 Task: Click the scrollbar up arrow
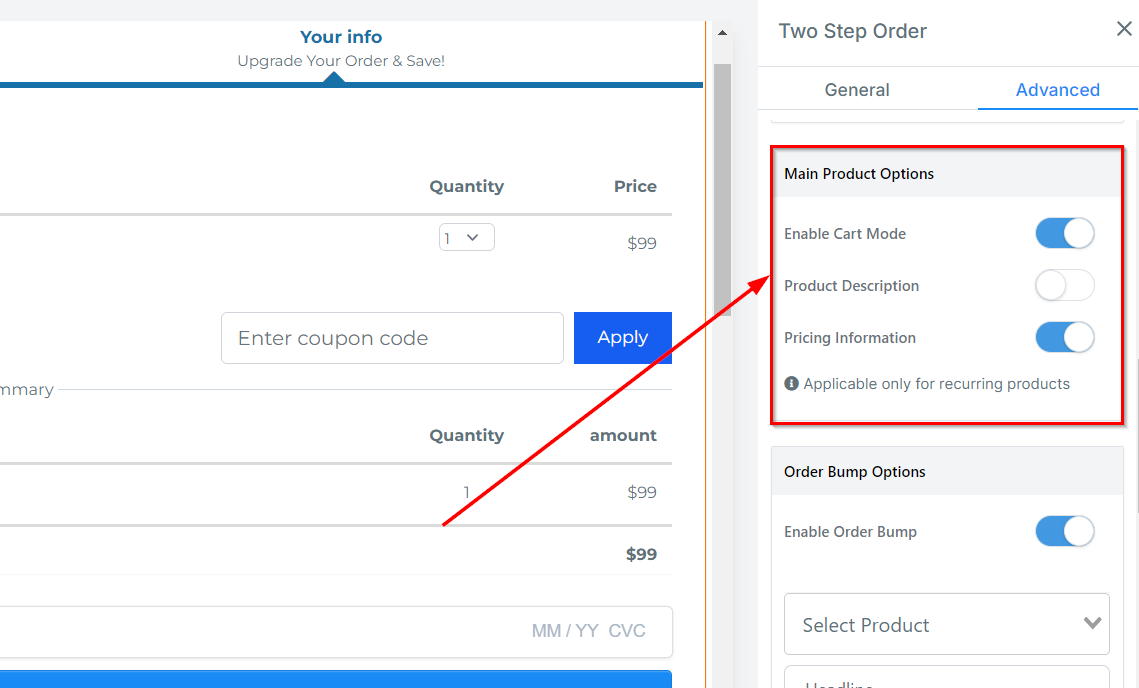[x=722, y=34]
